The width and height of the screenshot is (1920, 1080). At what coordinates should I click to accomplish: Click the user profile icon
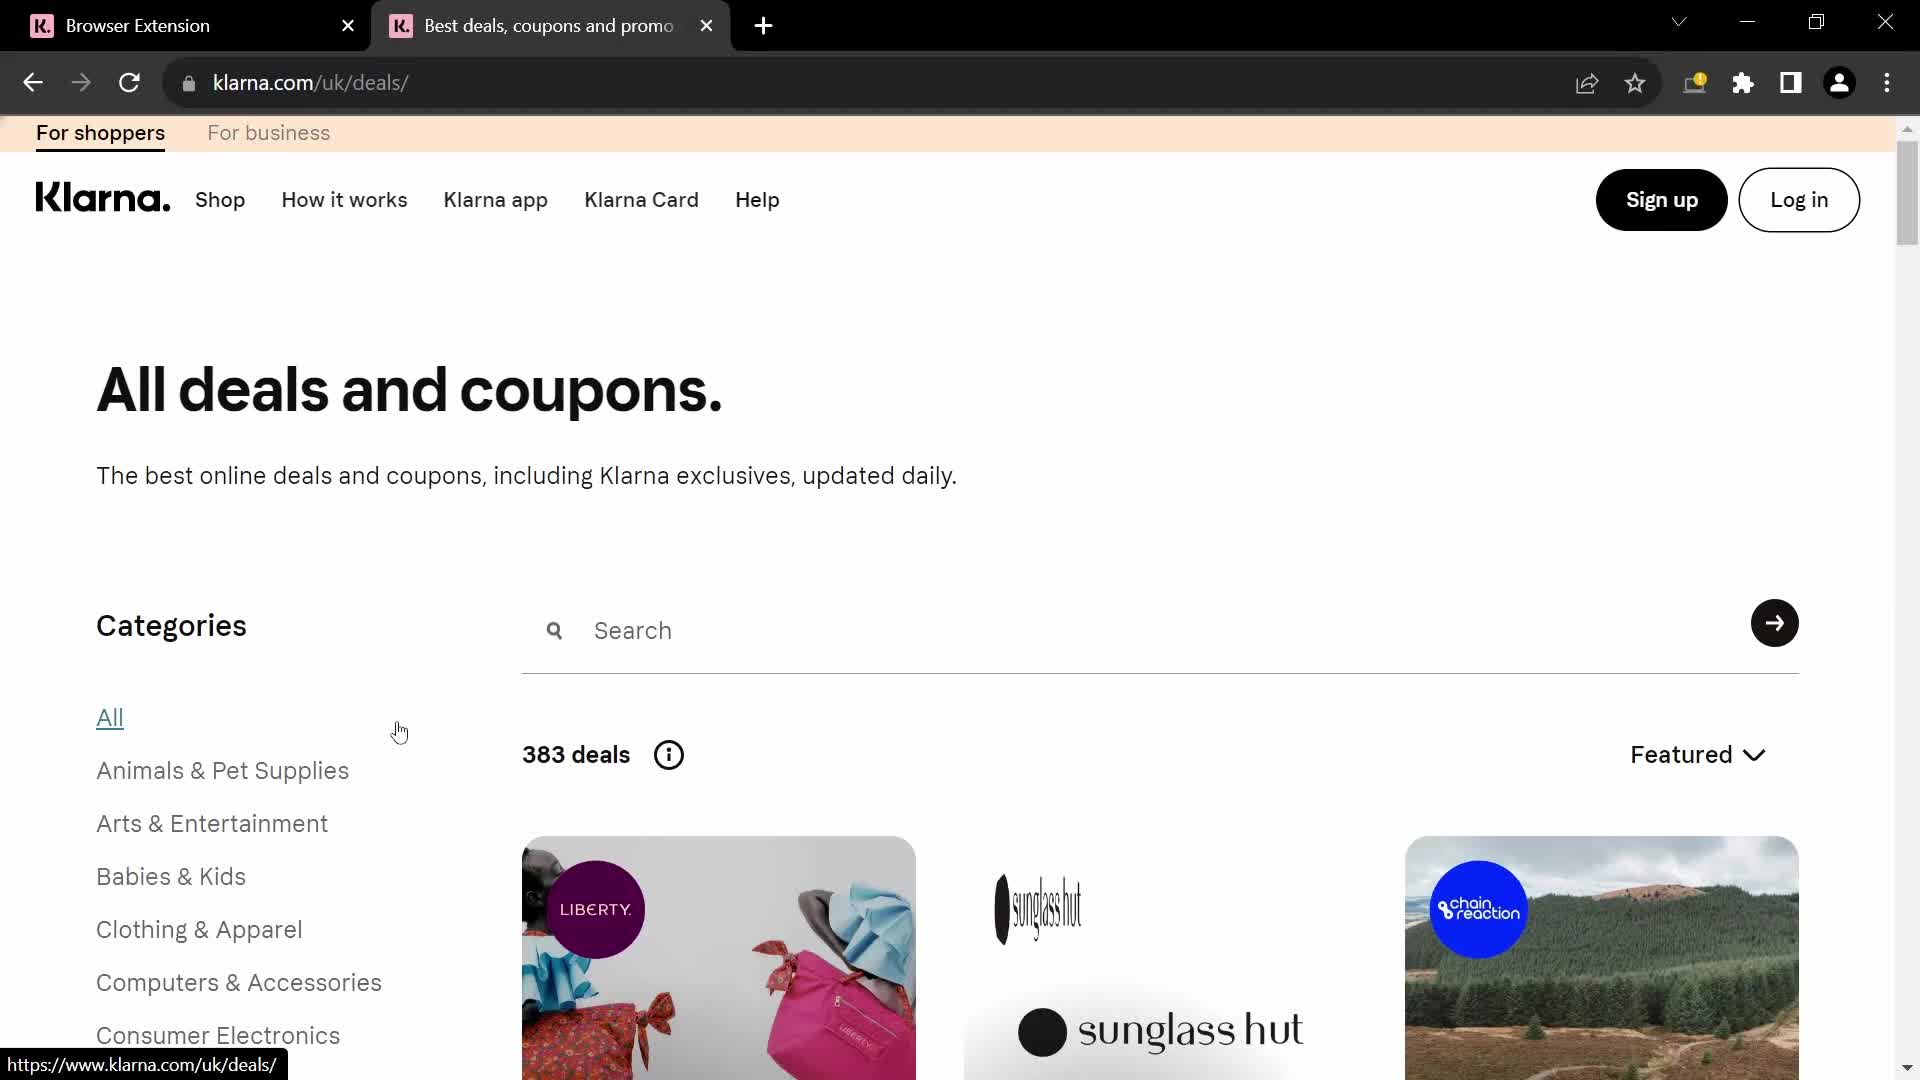tap(1840, 82)
